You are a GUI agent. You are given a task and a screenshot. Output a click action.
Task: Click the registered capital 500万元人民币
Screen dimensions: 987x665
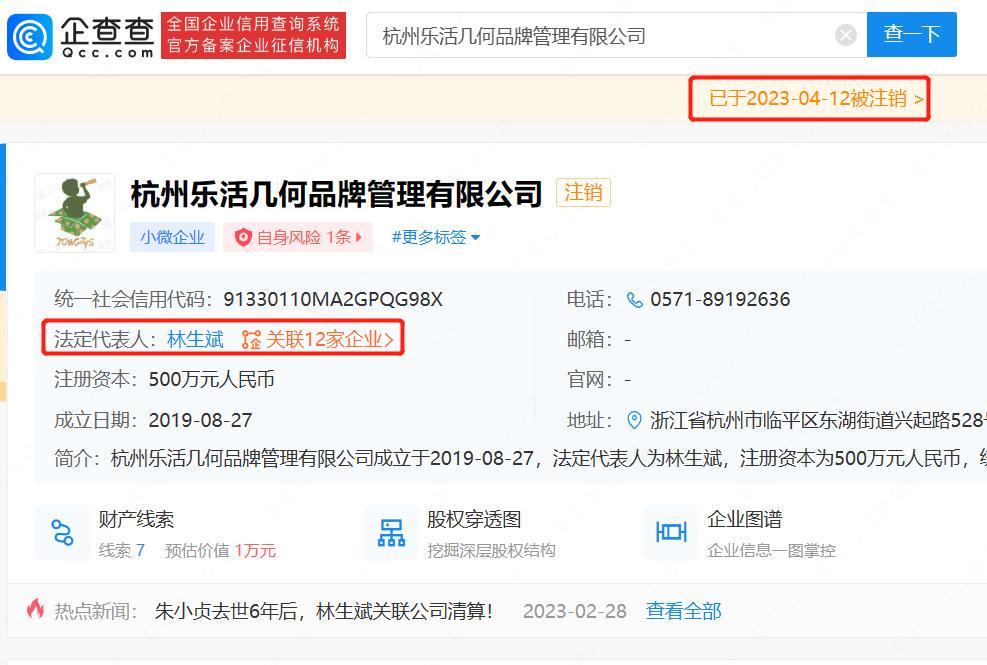coord(212,380)
